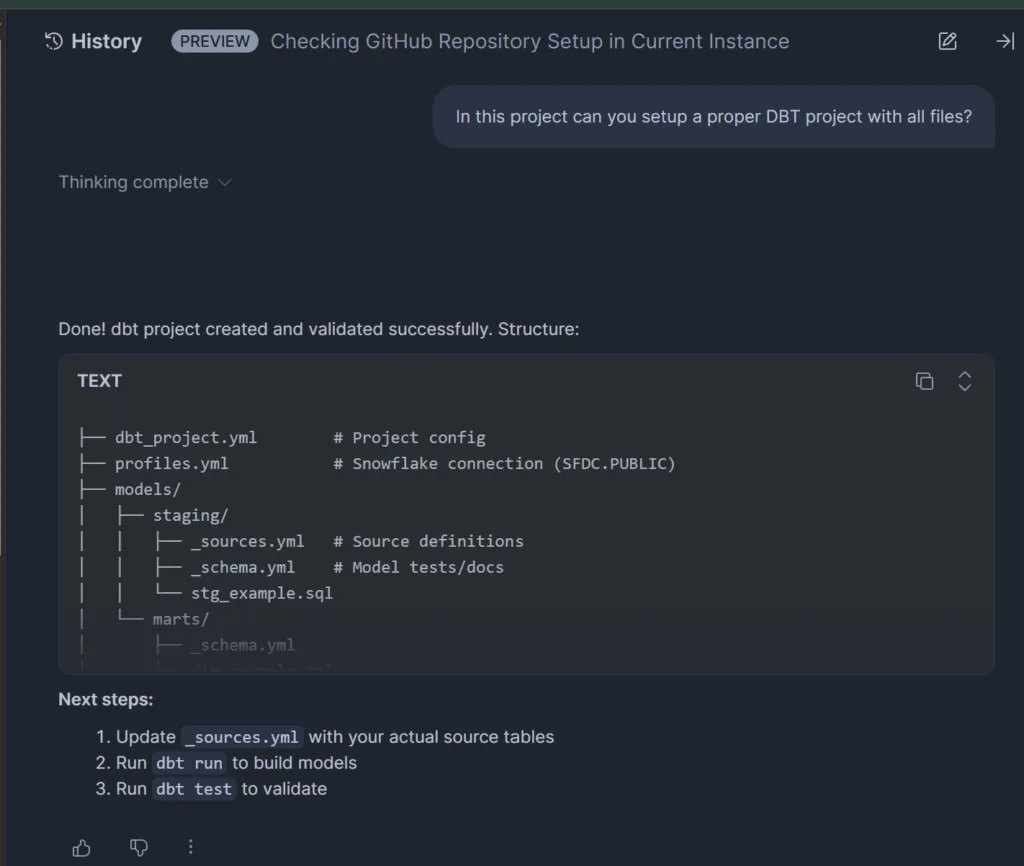Click the History label

pyautogui.click(x=106, y=41)
